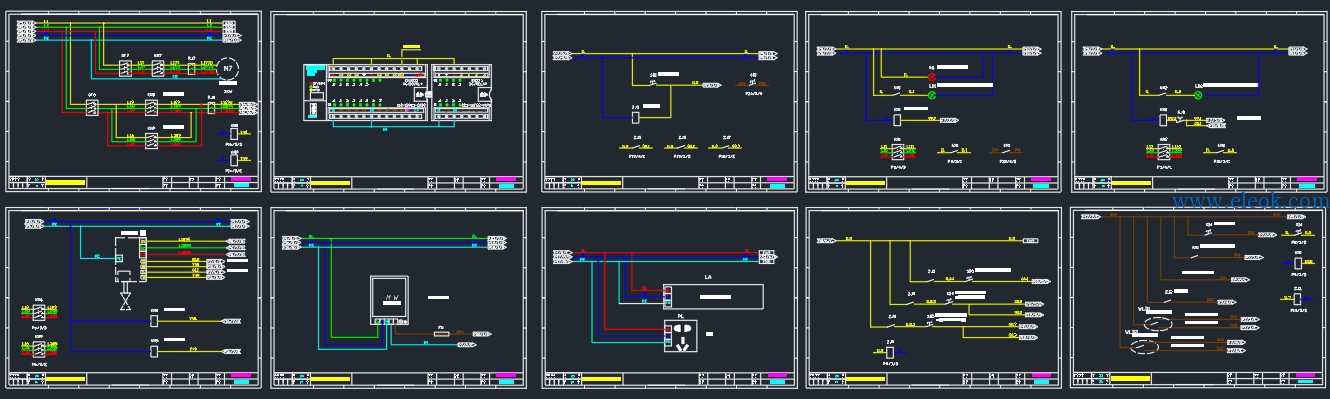Open the motor power circuit sheet
Viewport: 1330px width, 399px height.
[x=134, y=101]
